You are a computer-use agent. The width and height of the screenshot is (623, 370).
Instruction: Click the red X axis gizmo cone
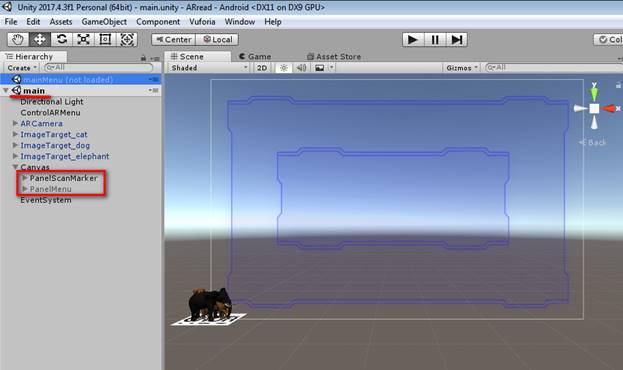609,108
